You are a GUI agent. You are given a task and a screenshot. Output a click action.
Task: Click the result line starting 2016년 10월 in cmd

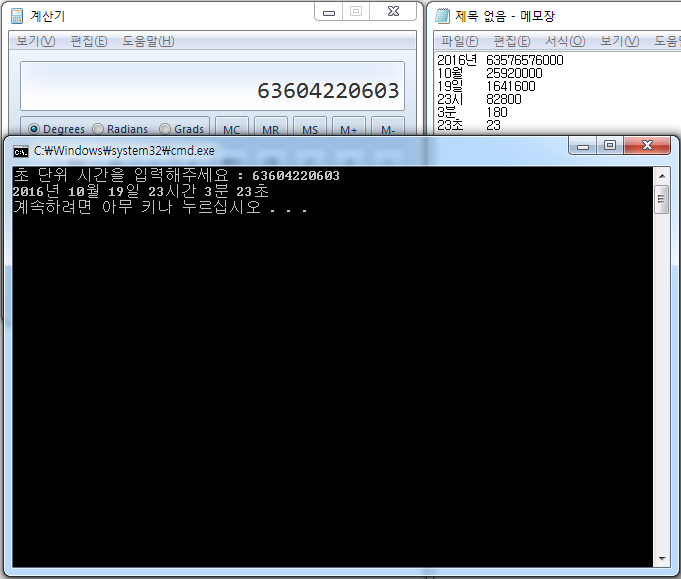(141, 191)
